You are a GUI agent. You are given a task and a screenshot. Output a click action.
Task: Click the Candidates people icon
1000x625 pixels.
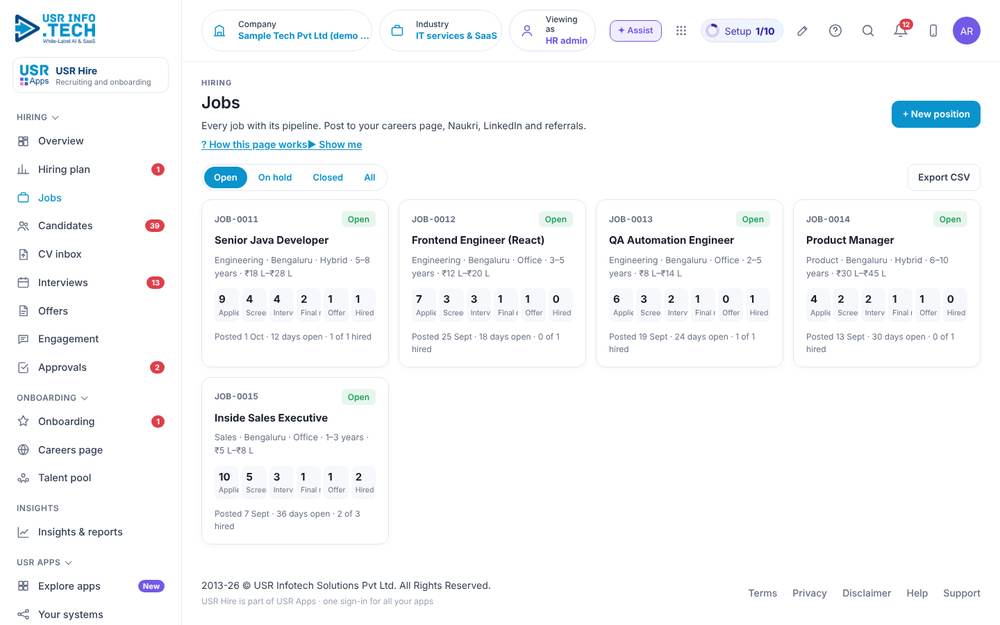23,226
